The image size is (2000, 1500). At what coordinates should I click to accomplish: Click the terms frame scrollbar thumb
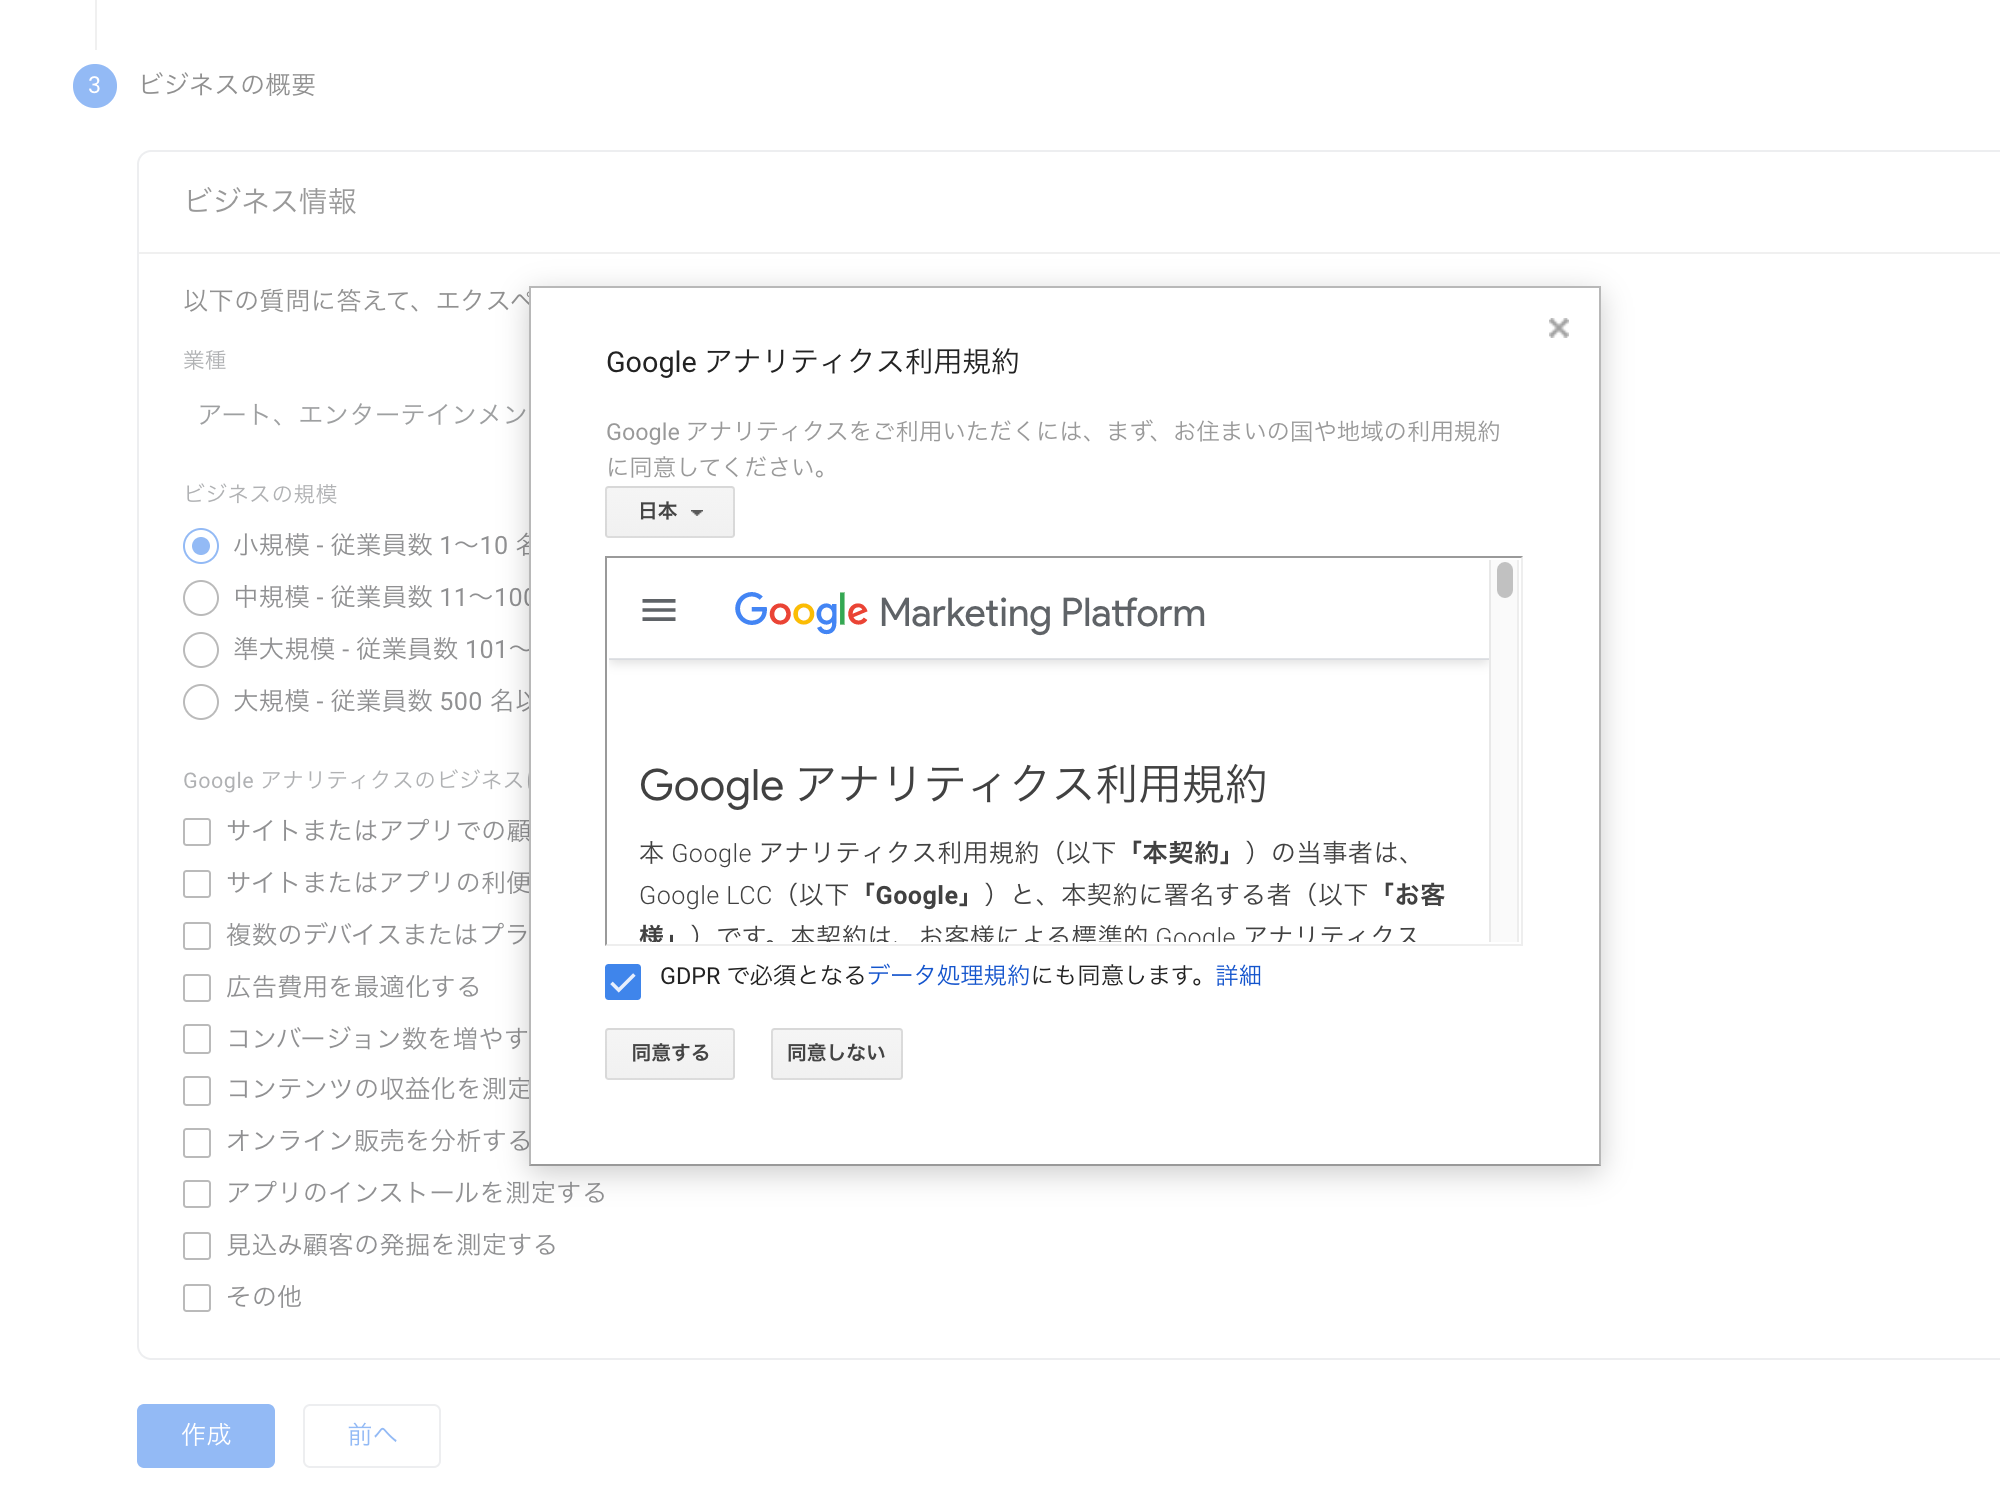[x=1505, y=580]
